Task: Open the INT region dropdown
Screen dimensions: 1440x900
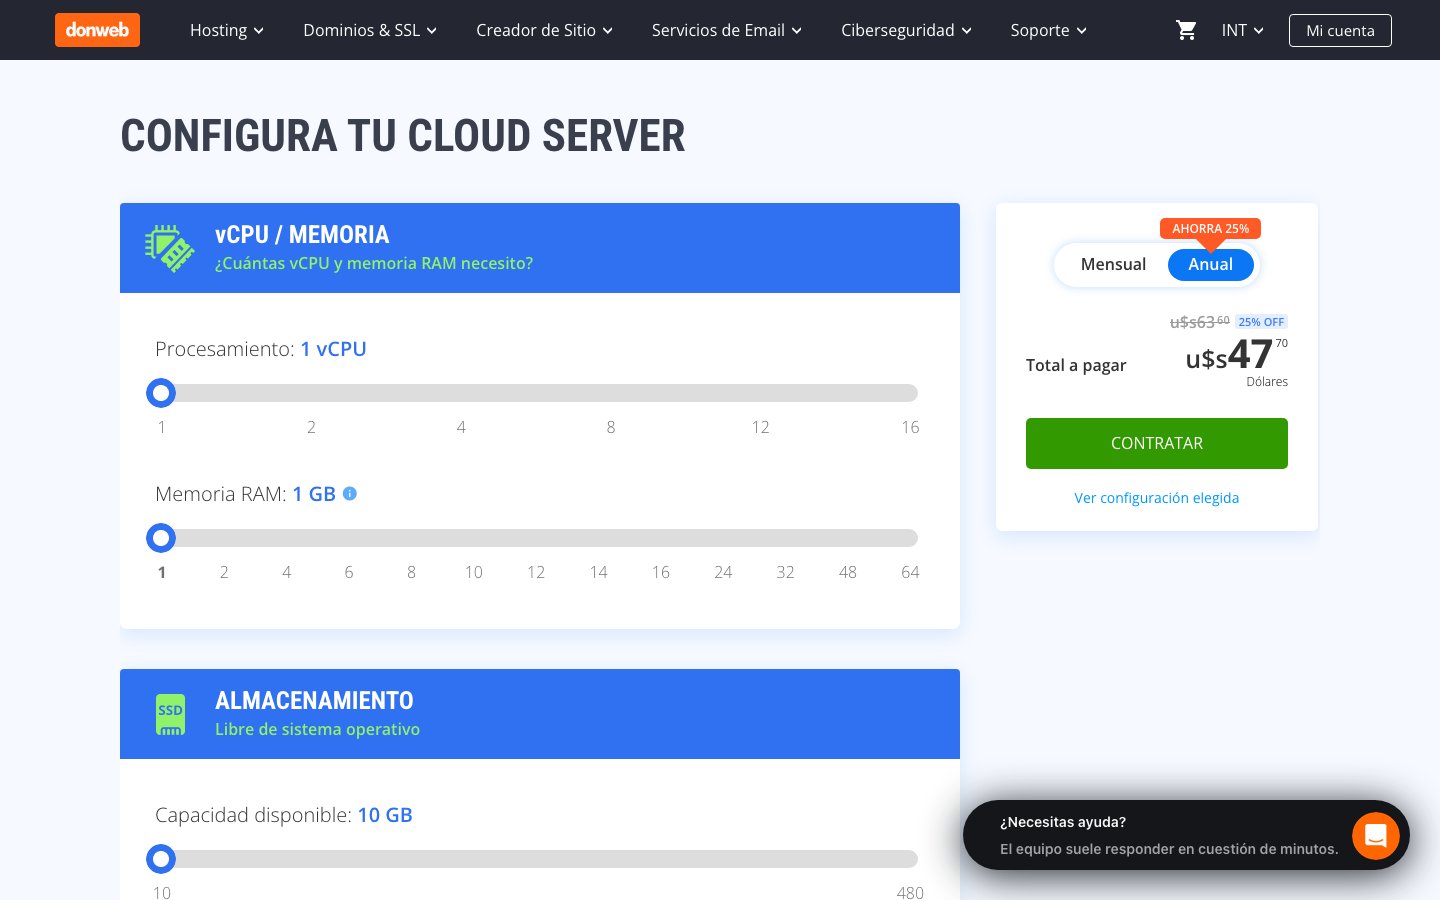Action: click(1242, 30)
